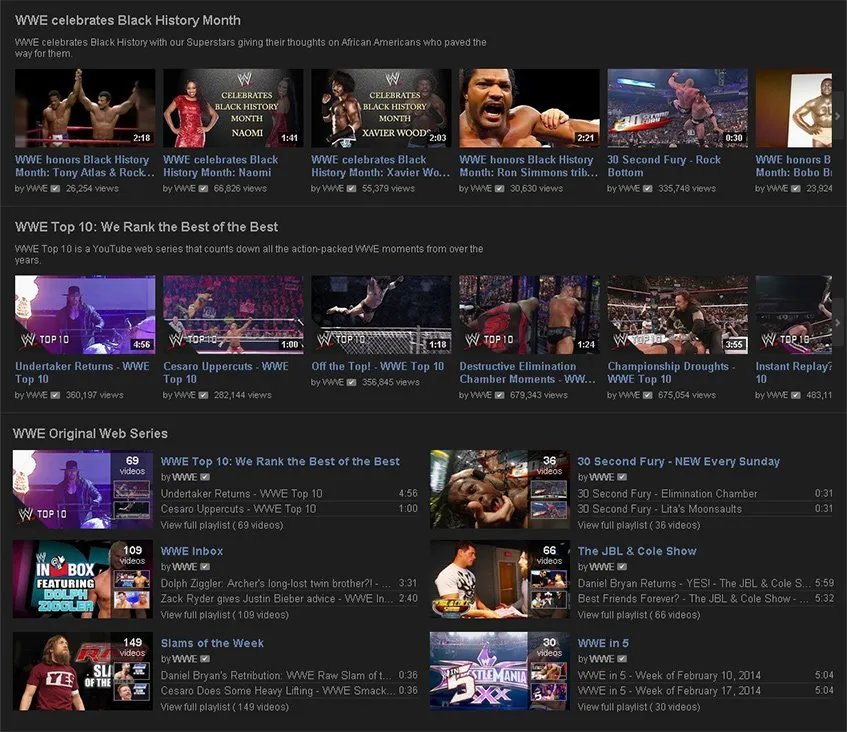Image resolution: width=847 pixels, height=732 pixels.
Task: Open the JBL & Cole Show playlist thumbnail
Action: point(500,579)
